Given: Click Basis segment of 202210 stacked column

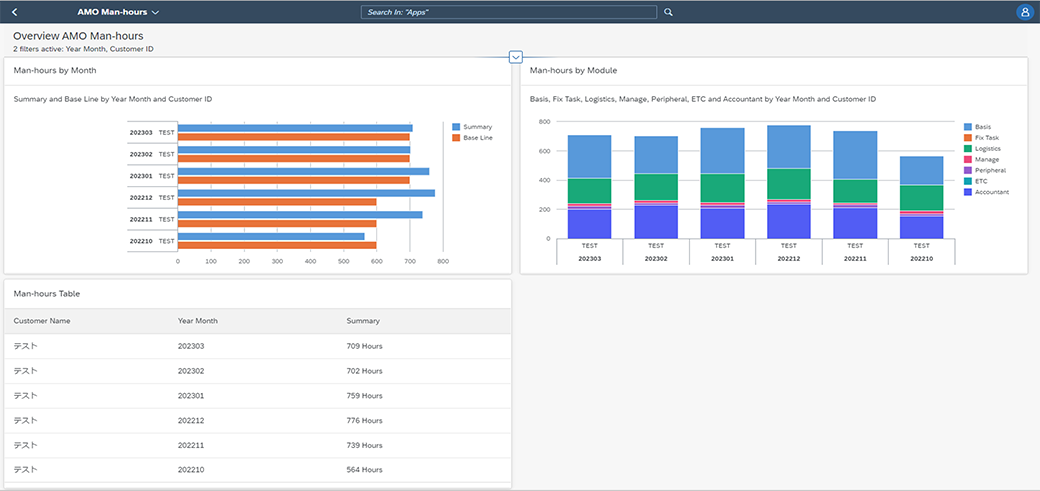Looking at the screenshot, I should click(x=921, y=171).
